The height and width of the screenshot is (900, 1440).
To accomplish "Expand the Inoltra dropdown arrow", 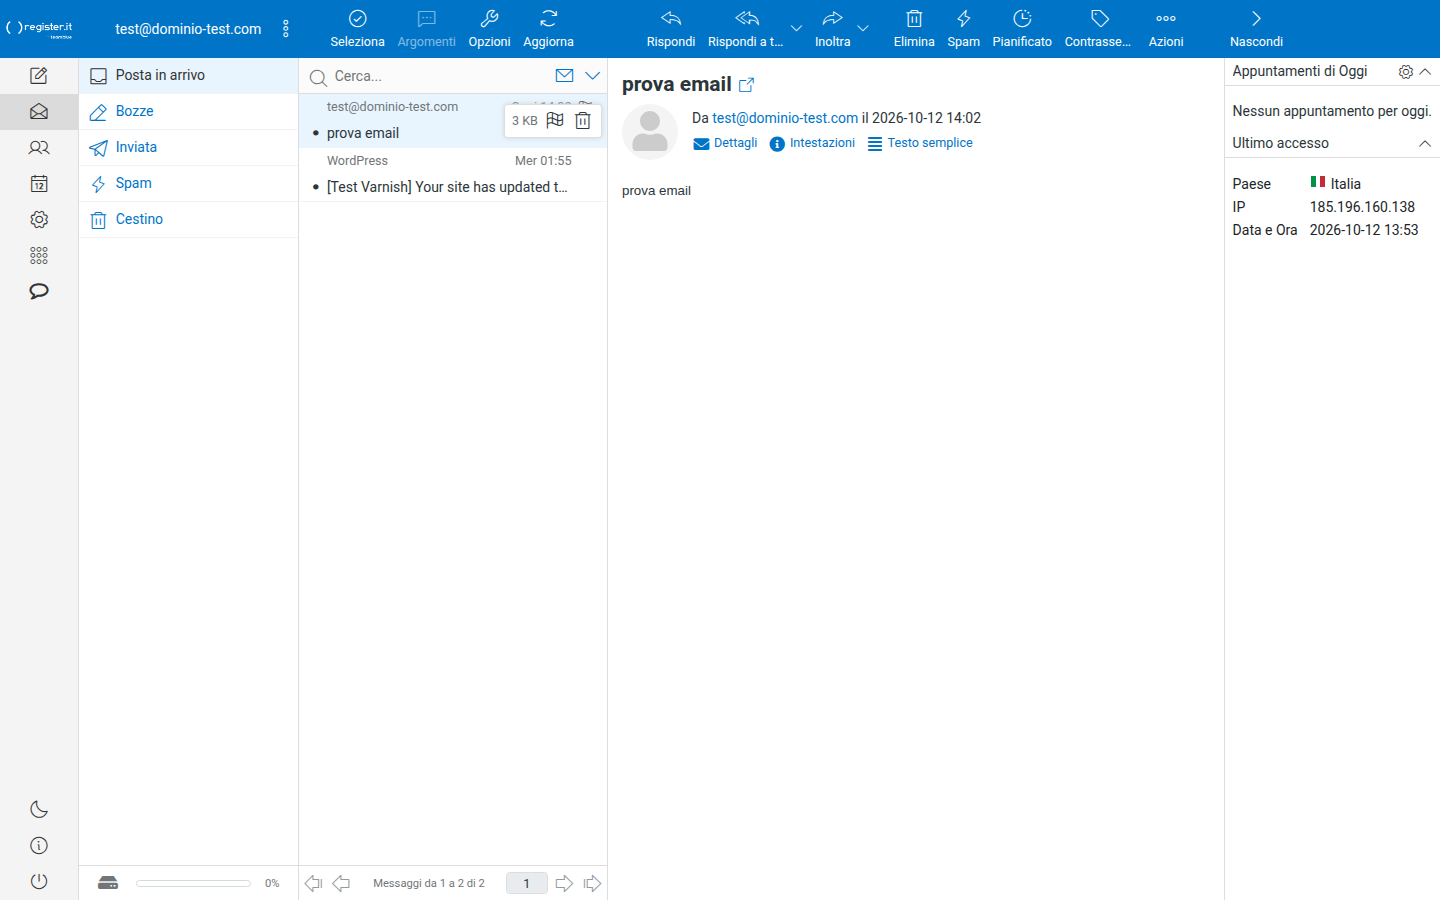I will pyautogui.click(x=863, y=28).
